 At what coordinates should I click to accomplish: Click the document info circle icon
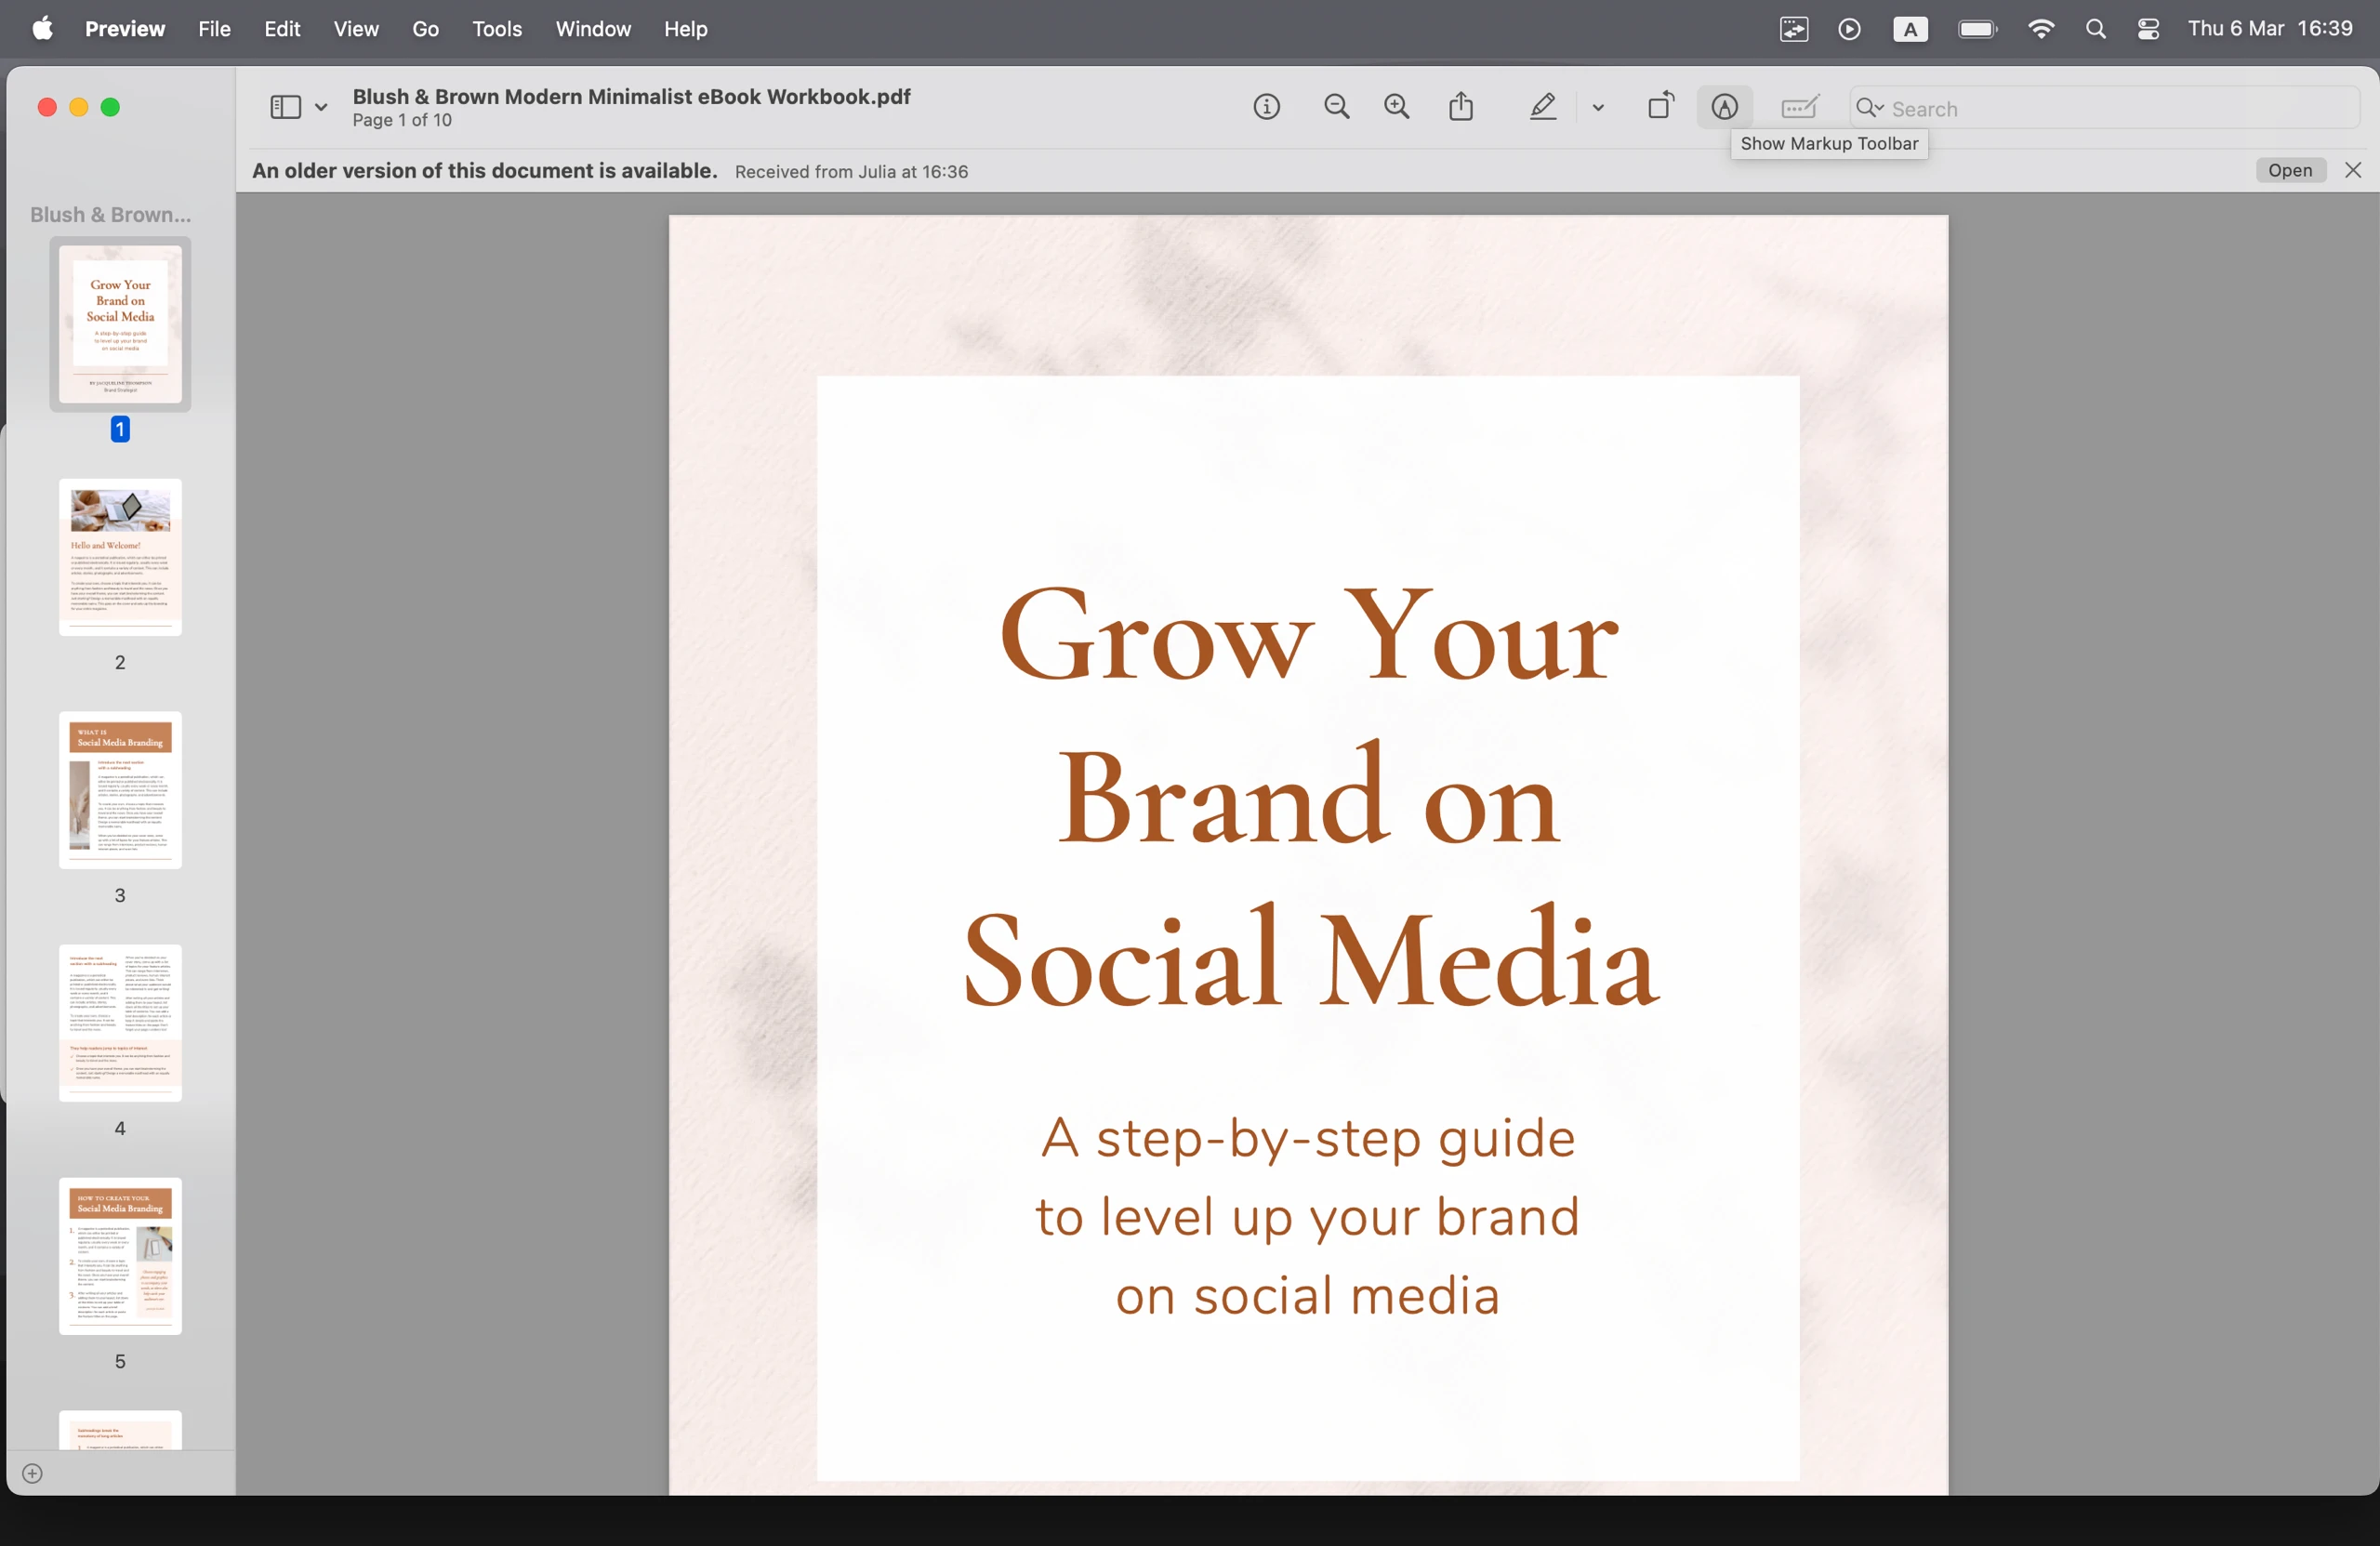pyautogui.click(x=1266, y=108)
